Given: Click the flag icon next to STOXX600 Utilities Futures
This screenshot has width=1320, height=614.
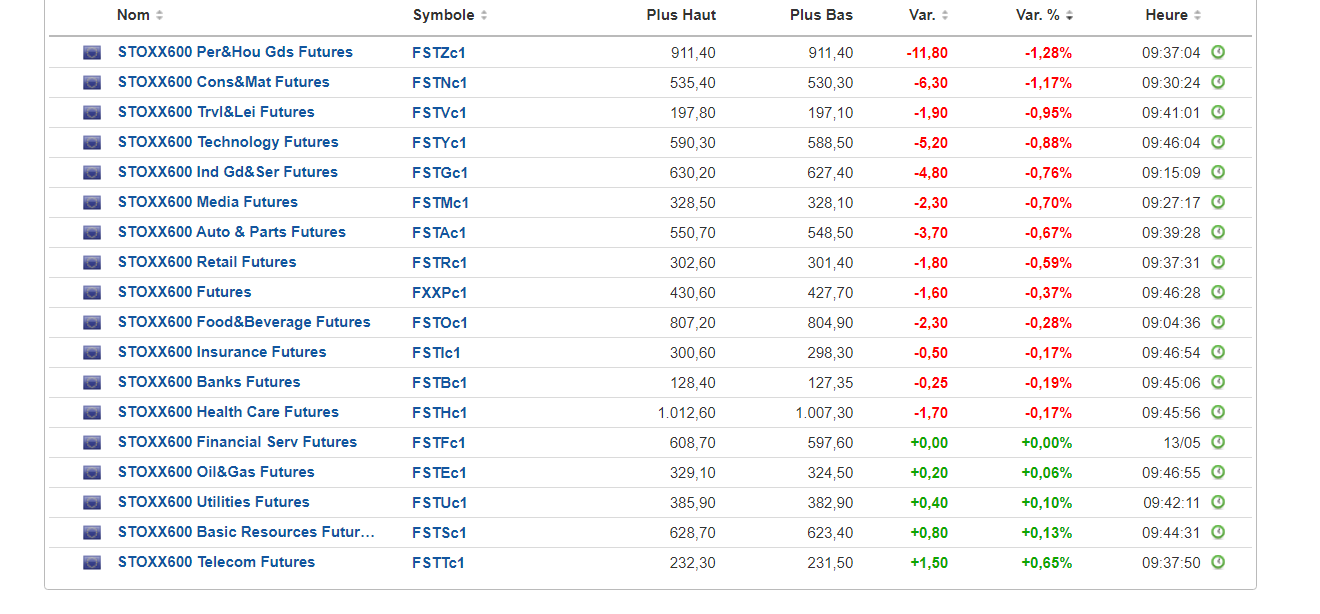Looking at the screenshot, I should tap(92, 503).
